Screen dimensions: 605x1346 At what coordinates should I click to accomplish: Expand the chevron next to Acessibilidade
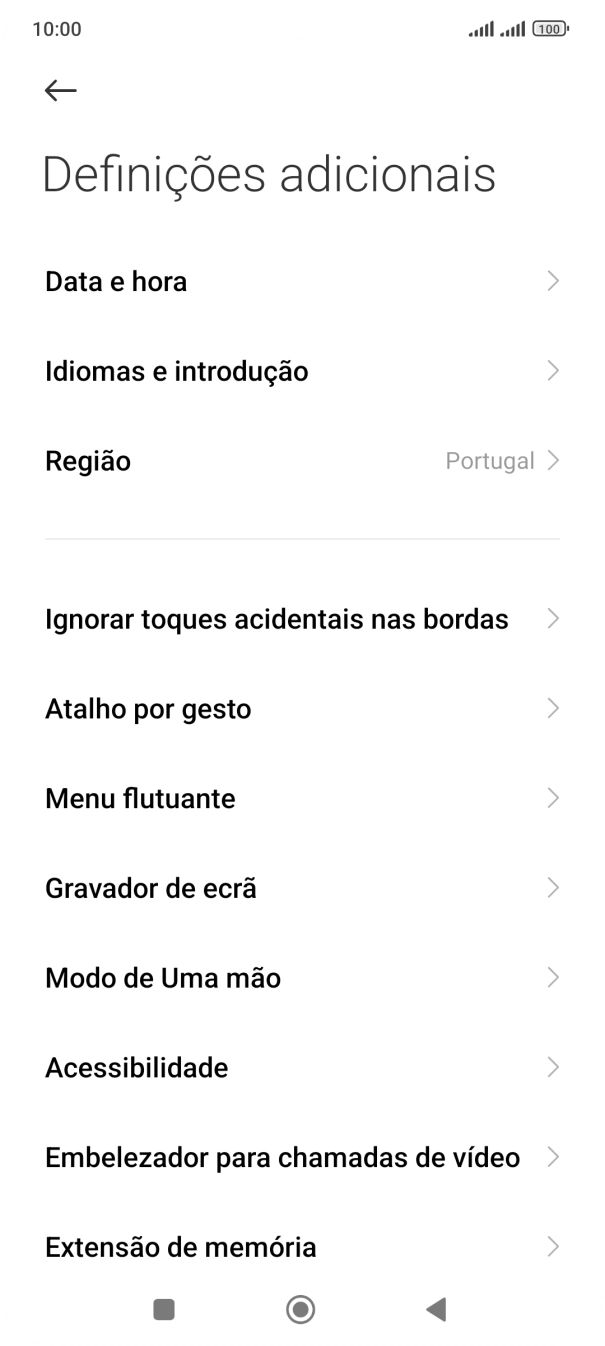point(553,1067)
